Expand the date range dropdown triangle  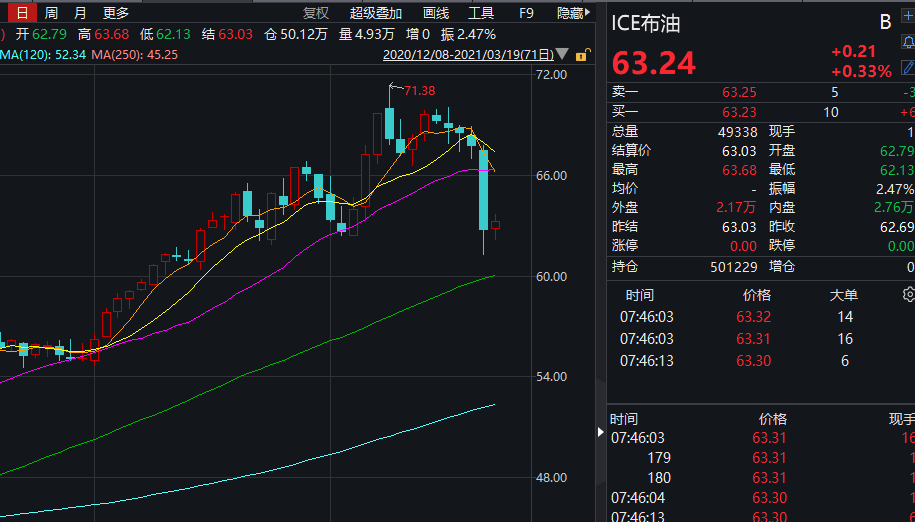(562, 54)
